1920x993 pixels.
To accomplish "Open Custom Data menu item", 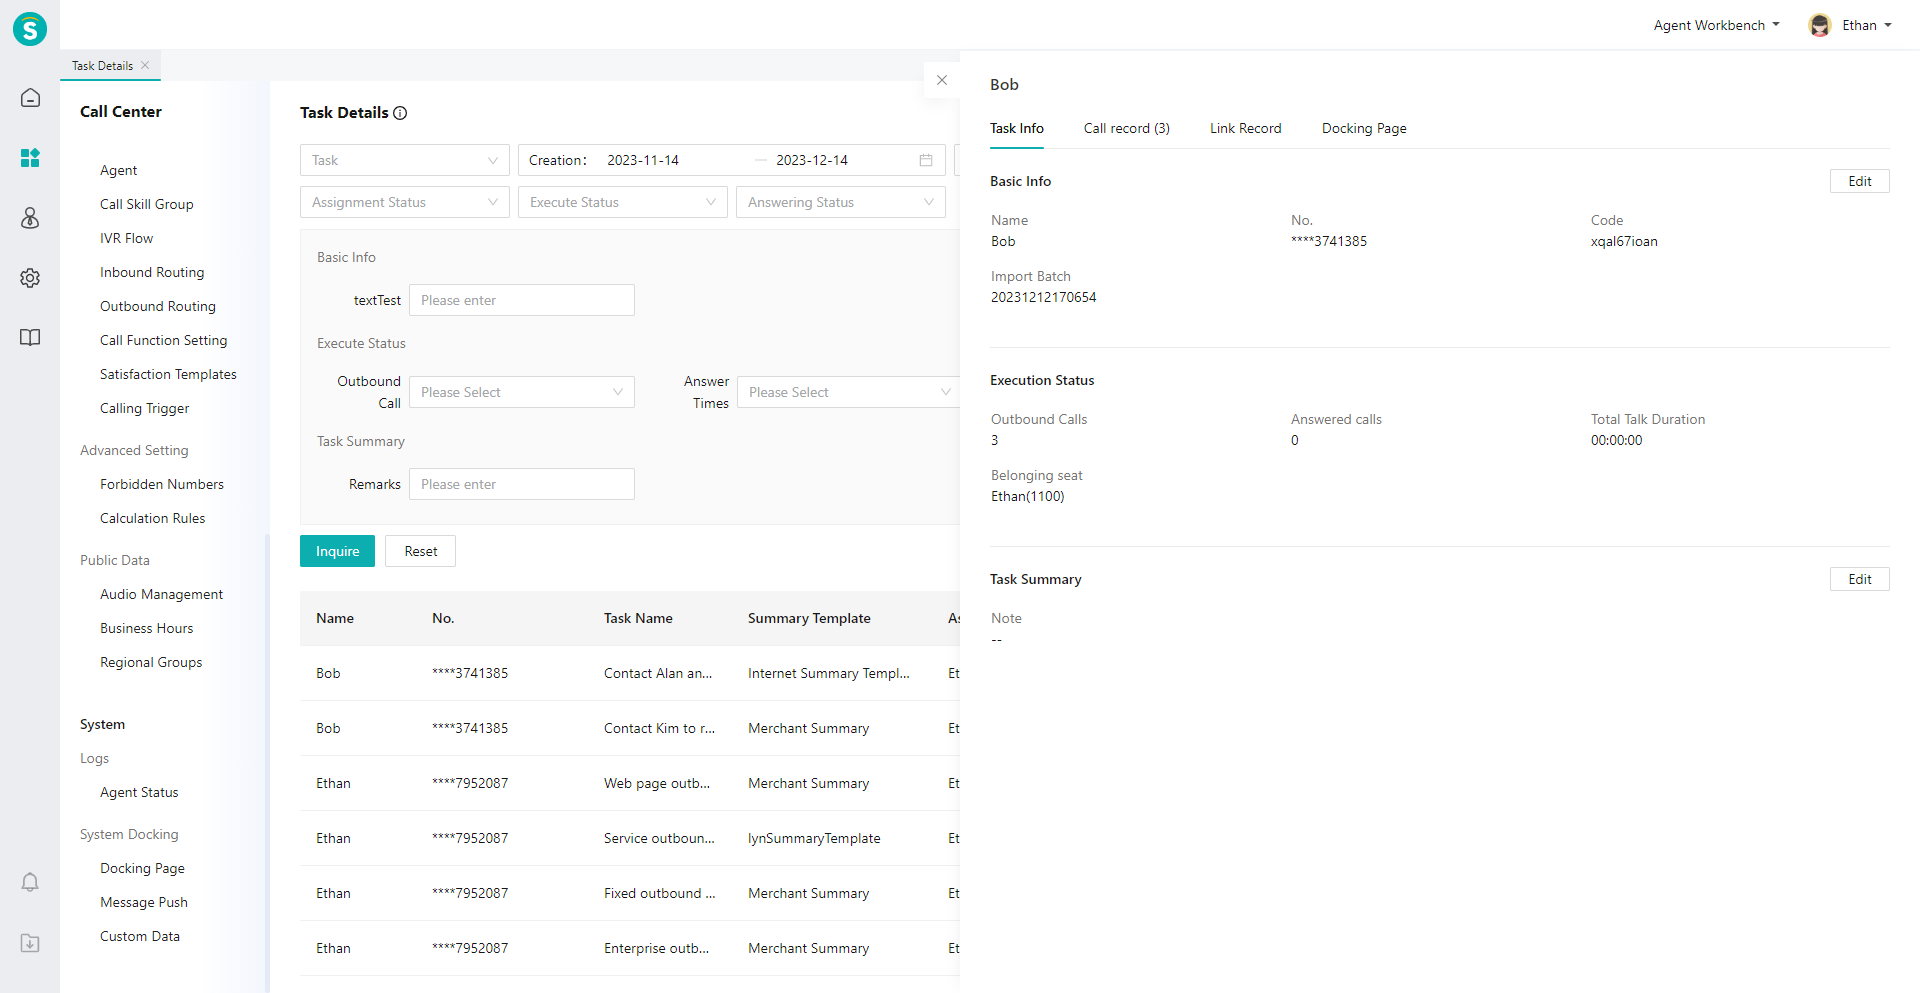I will click(140, 936).
